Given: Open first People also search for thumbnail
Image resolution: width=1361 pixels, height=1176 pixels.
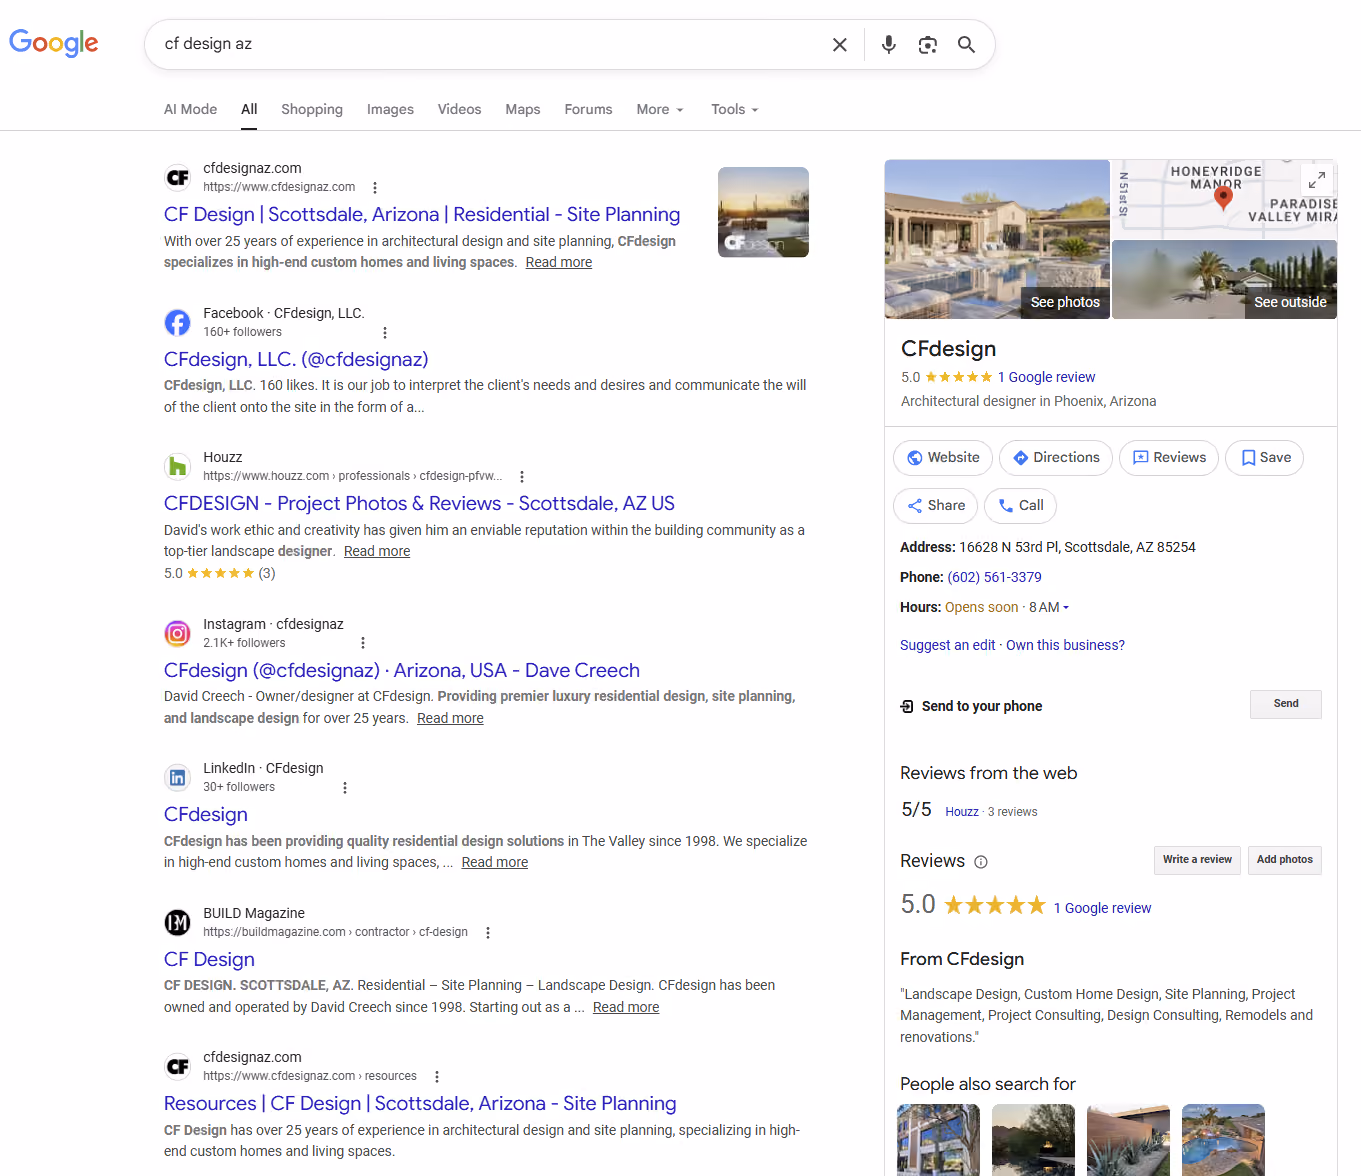Looking at the screenshot, I should pos(938,1140).
